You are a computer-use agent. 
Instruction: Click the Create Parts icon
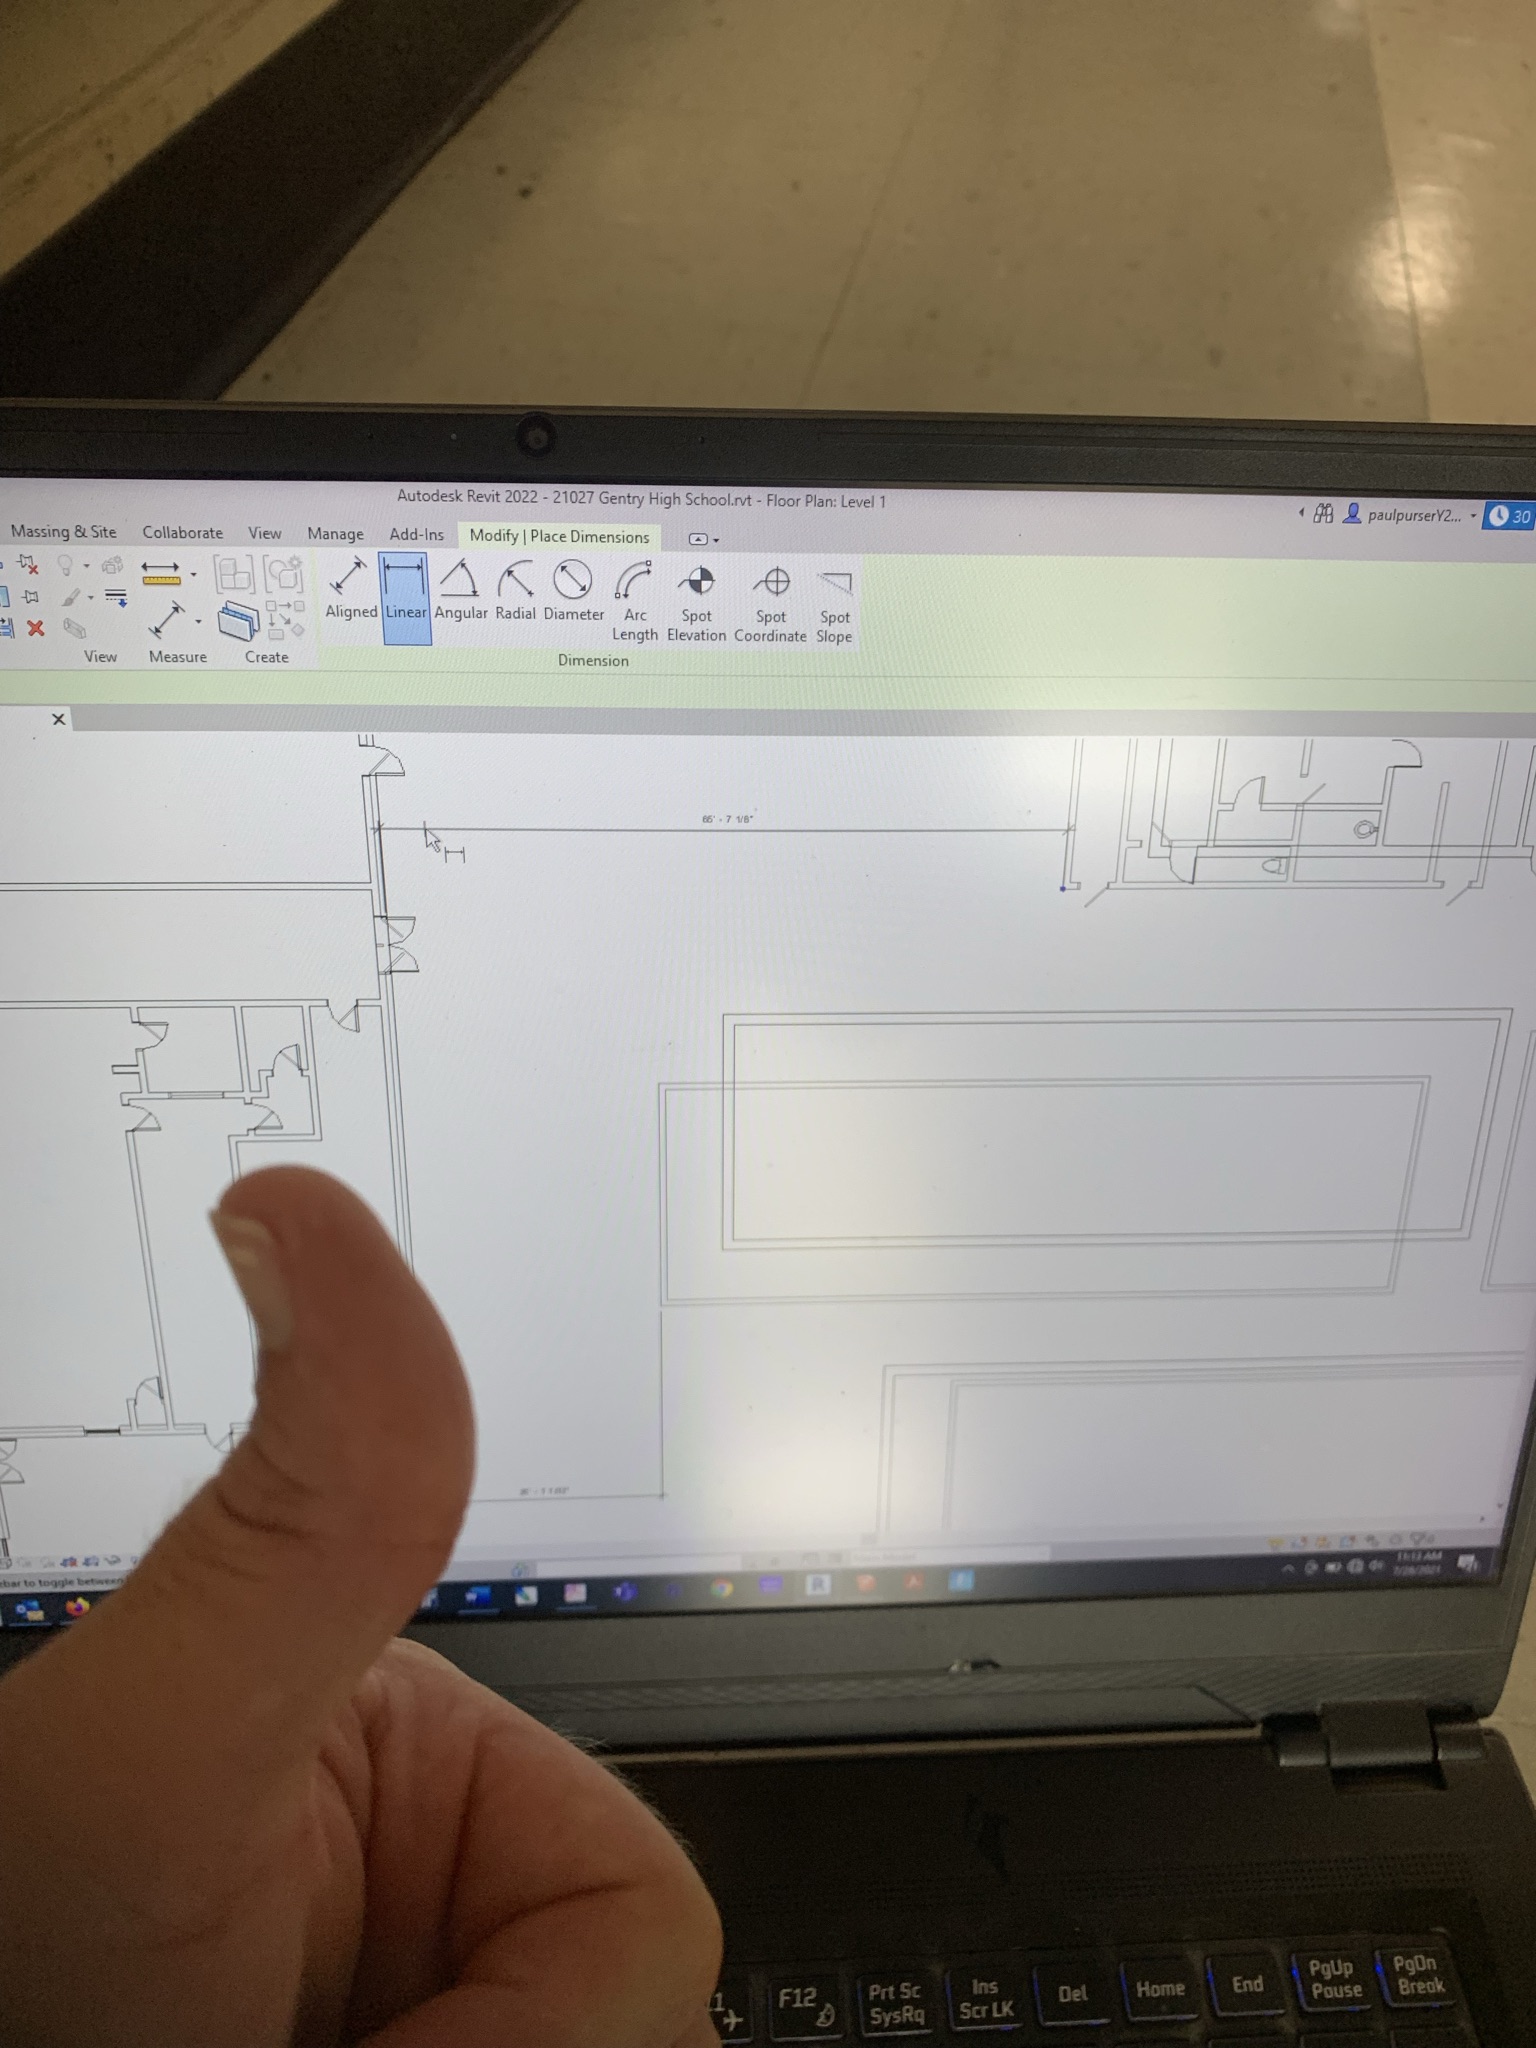(284, 620)
